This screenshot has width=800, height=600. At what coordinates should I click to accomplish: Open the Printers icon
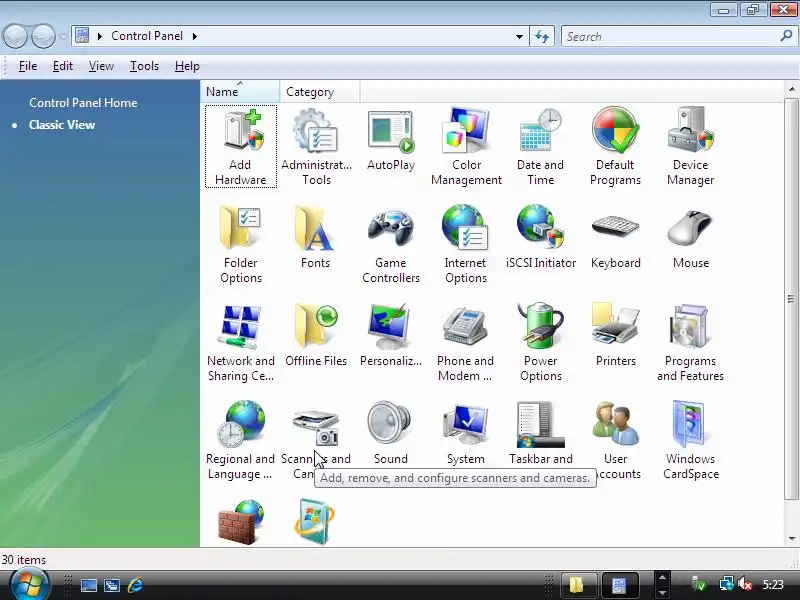point(616,335)
